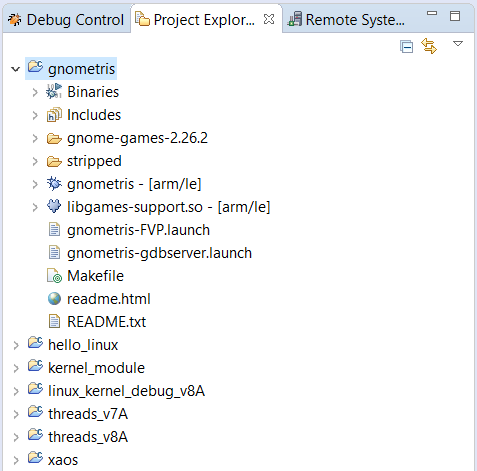Click the Makefile target icon
Image resolution: width=477 pixels, height=471 pixels.
point(54,276)
